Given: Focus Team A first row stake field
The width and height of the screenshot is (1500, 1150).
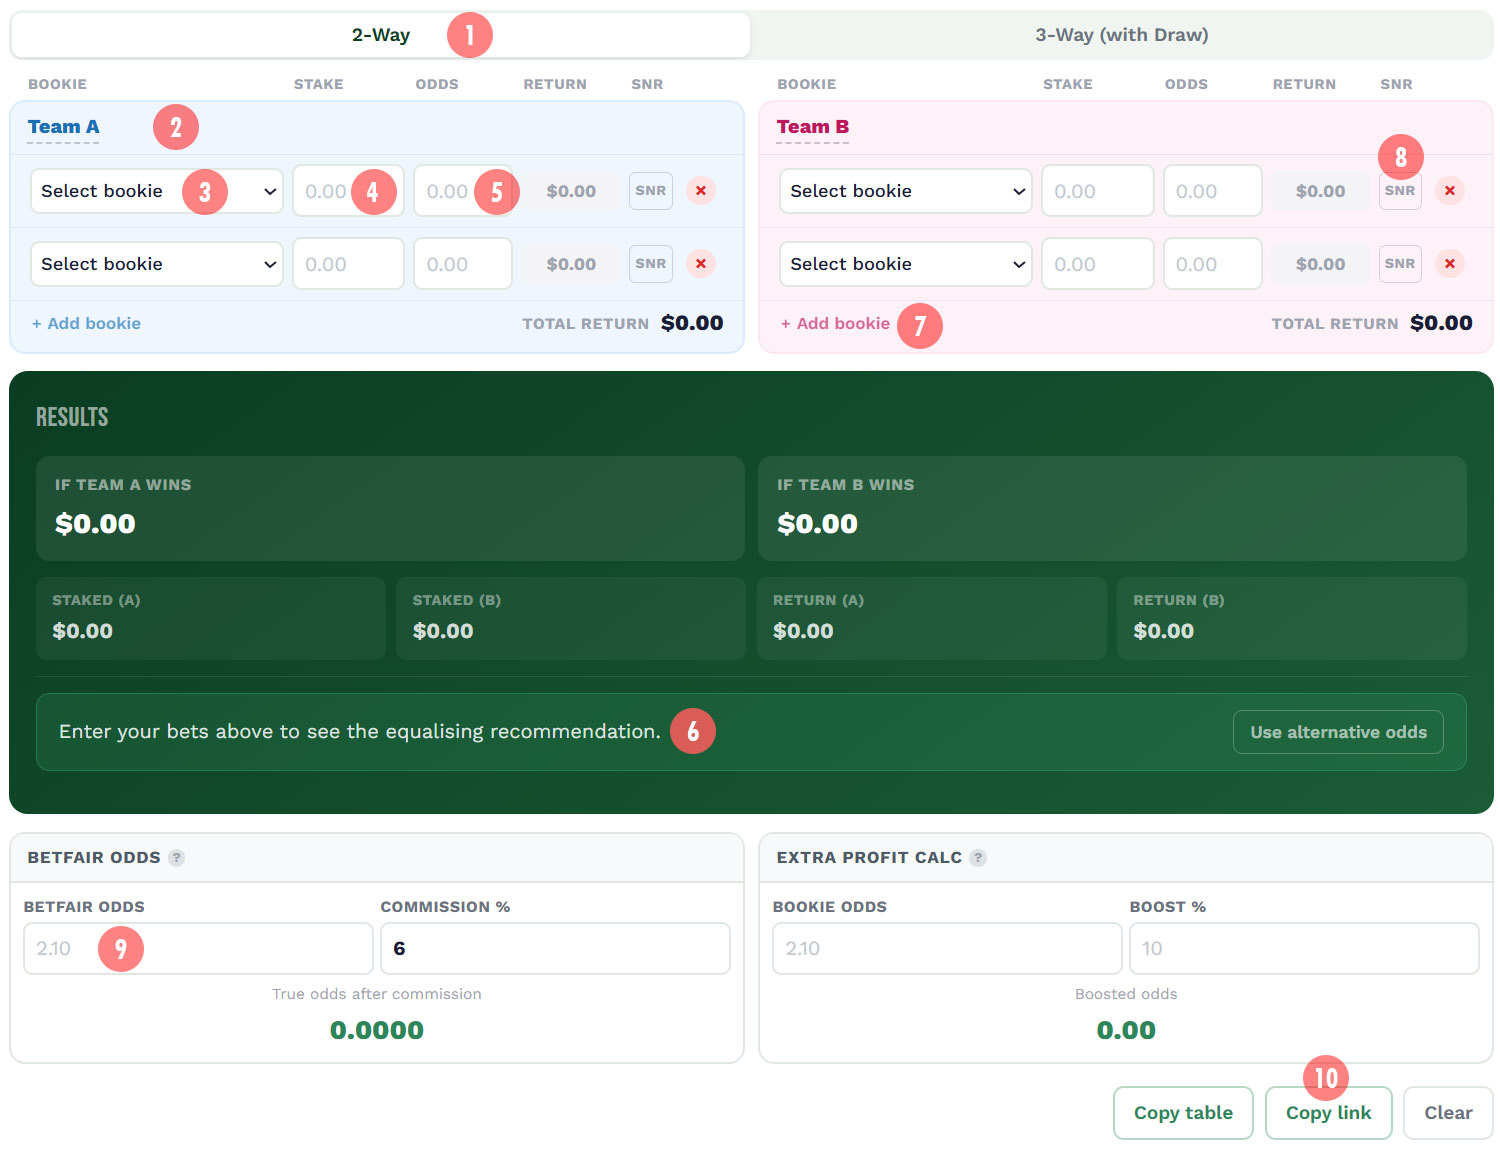Looking at the screenshot, I should [349, 191].
